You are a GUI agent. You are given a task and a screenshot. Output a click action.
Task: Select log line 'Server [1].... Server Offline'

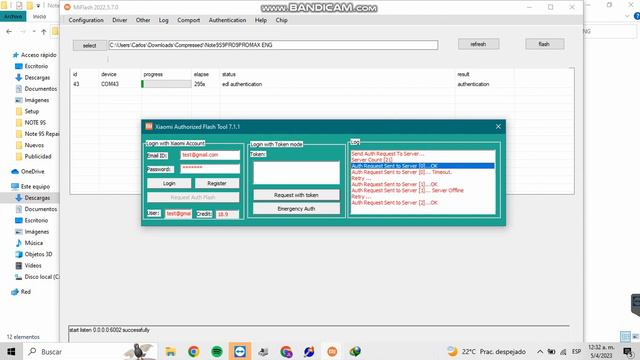pos(407,191)
